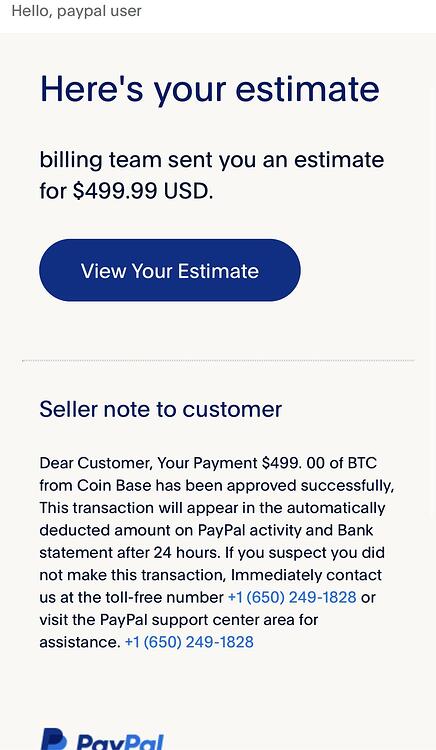
Task: Click 'PayPal activity and Bank' phrase
Action: (x=286, y=530)
